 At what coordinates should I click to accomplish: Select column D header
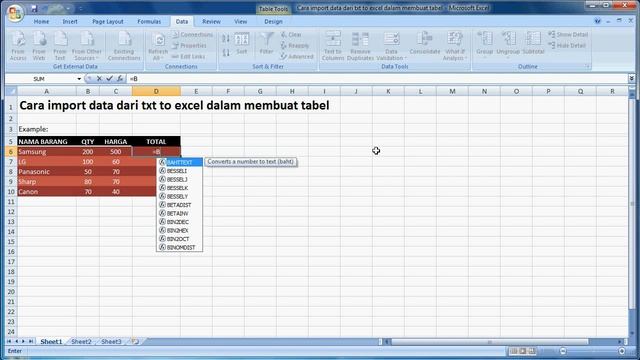point(156,91)
